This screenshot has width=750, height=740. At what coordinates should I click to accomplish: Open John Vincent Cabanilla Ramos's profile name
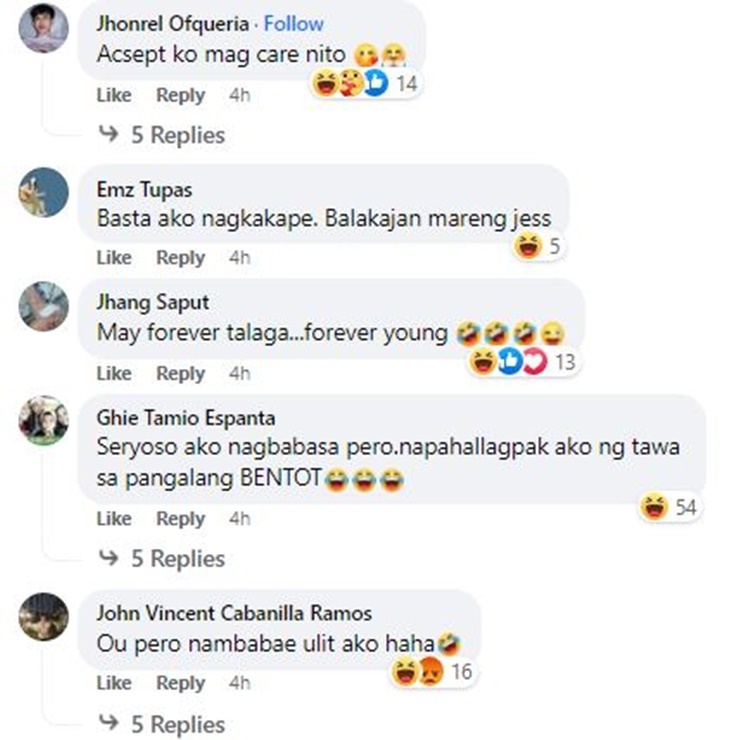click(x=234, y=613)
